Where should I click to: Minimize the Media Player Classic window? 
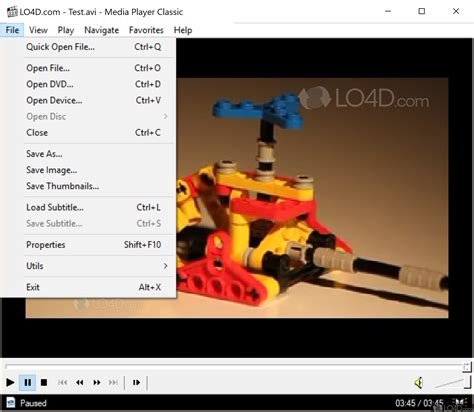pos(388,11)
